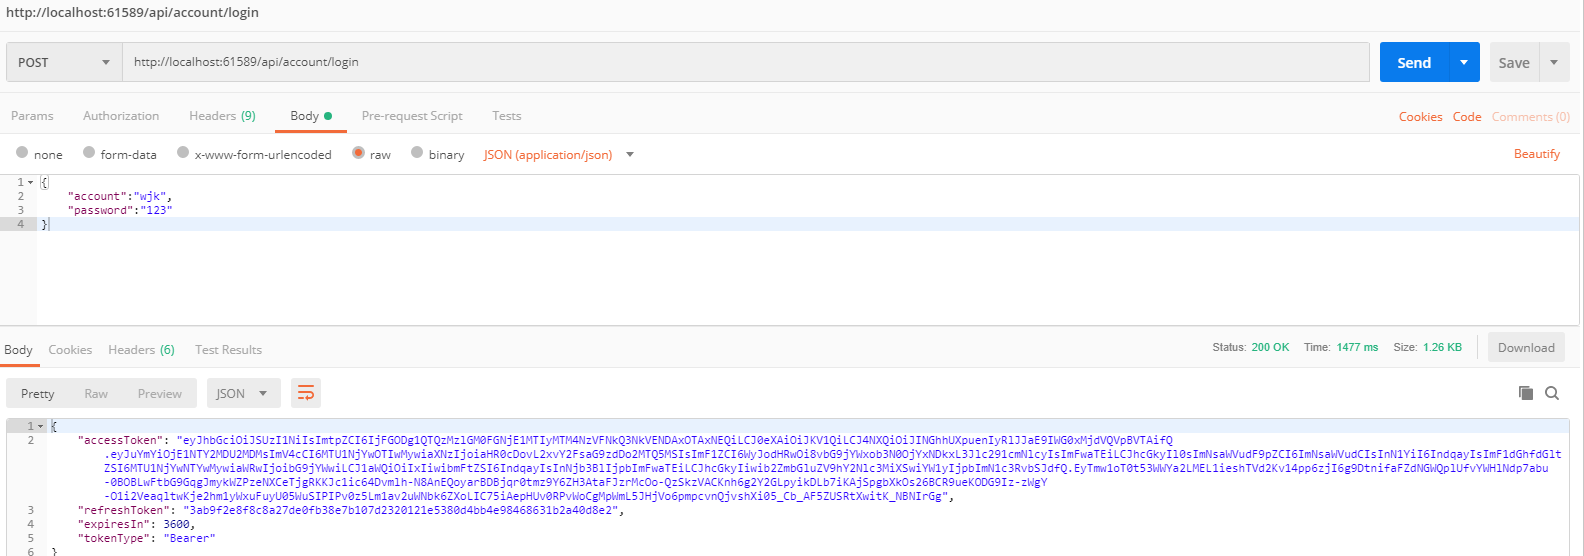Copy response with the clipboard icon
1584x556 pixels.
pyautogui.click(x=1525, y=393)
